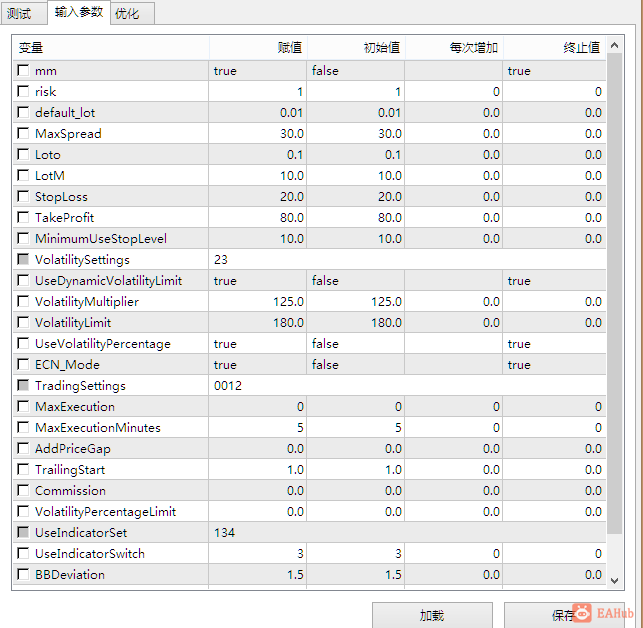Toggle the MaxSpread checkbox
Viewport: 643px width, 628px height.
(x=23, y=133)
